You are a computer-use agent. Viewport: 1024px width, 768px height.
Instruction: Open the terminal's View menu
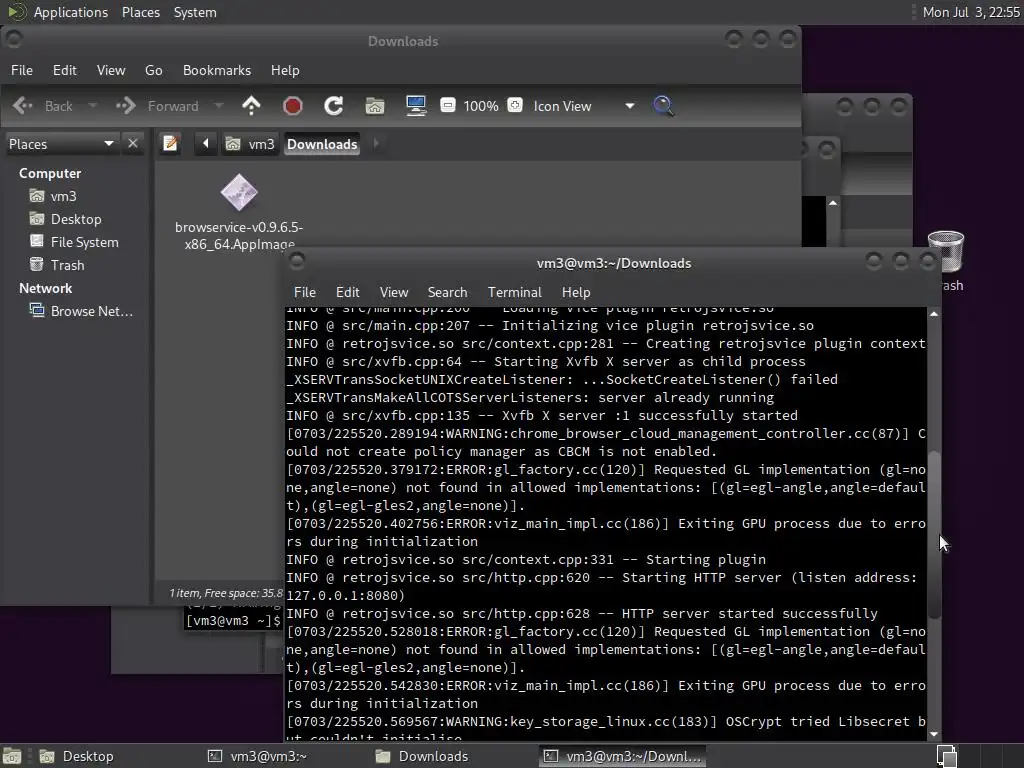pos(394,292)
